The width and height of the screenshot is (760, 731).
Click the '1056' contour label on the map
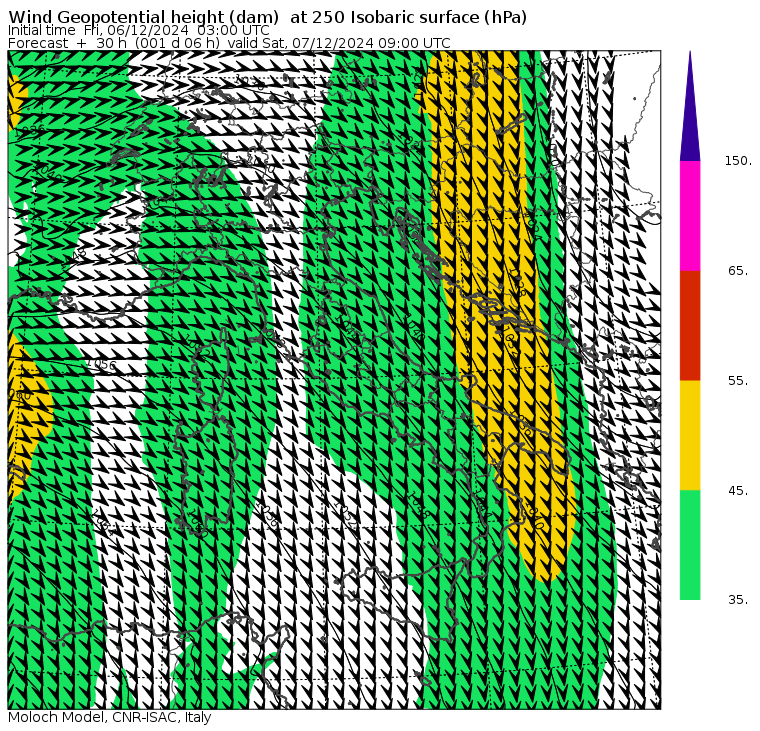pos(101,365)
